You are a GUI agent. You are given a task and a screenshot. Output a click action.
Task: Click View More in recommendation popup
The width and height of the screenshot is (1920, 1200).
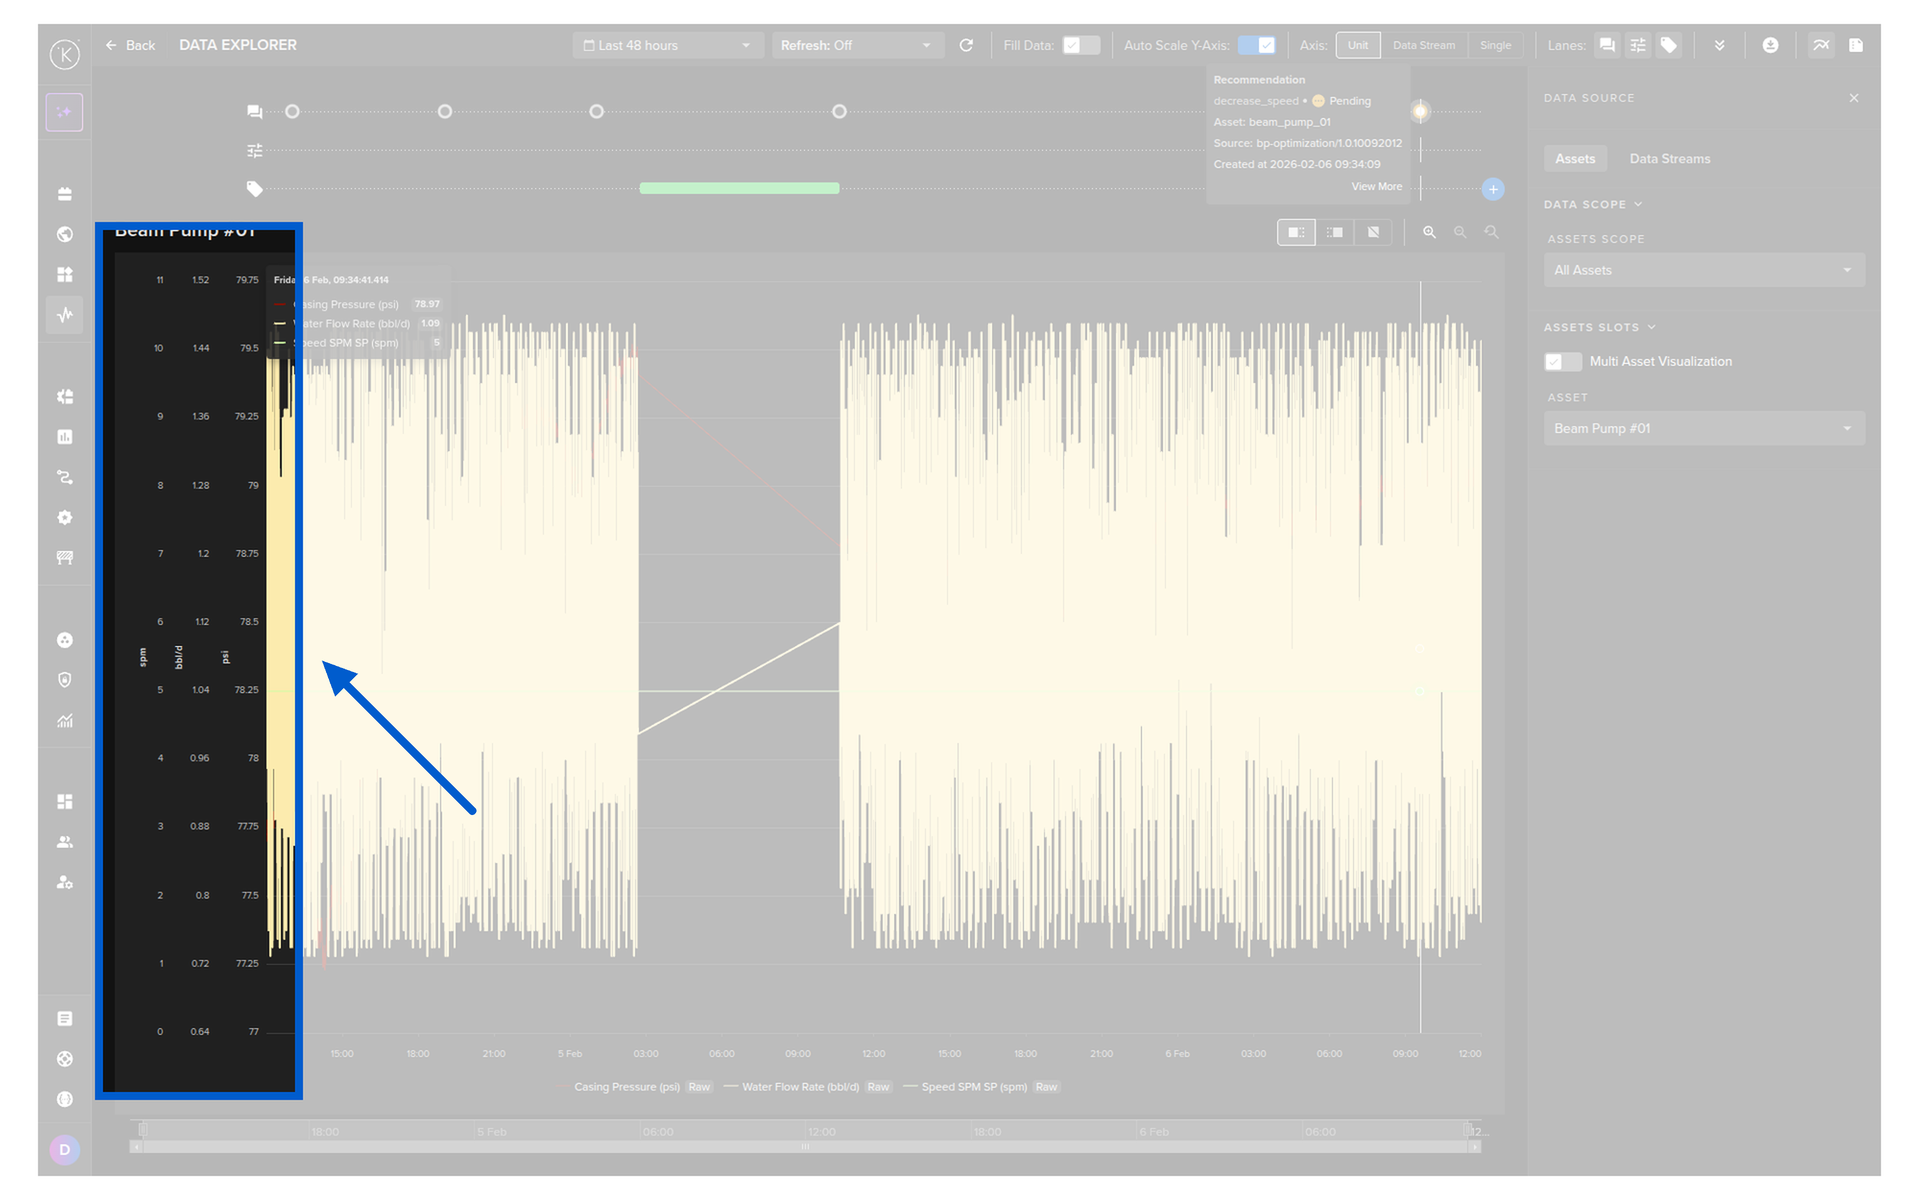click(1376, 187)
